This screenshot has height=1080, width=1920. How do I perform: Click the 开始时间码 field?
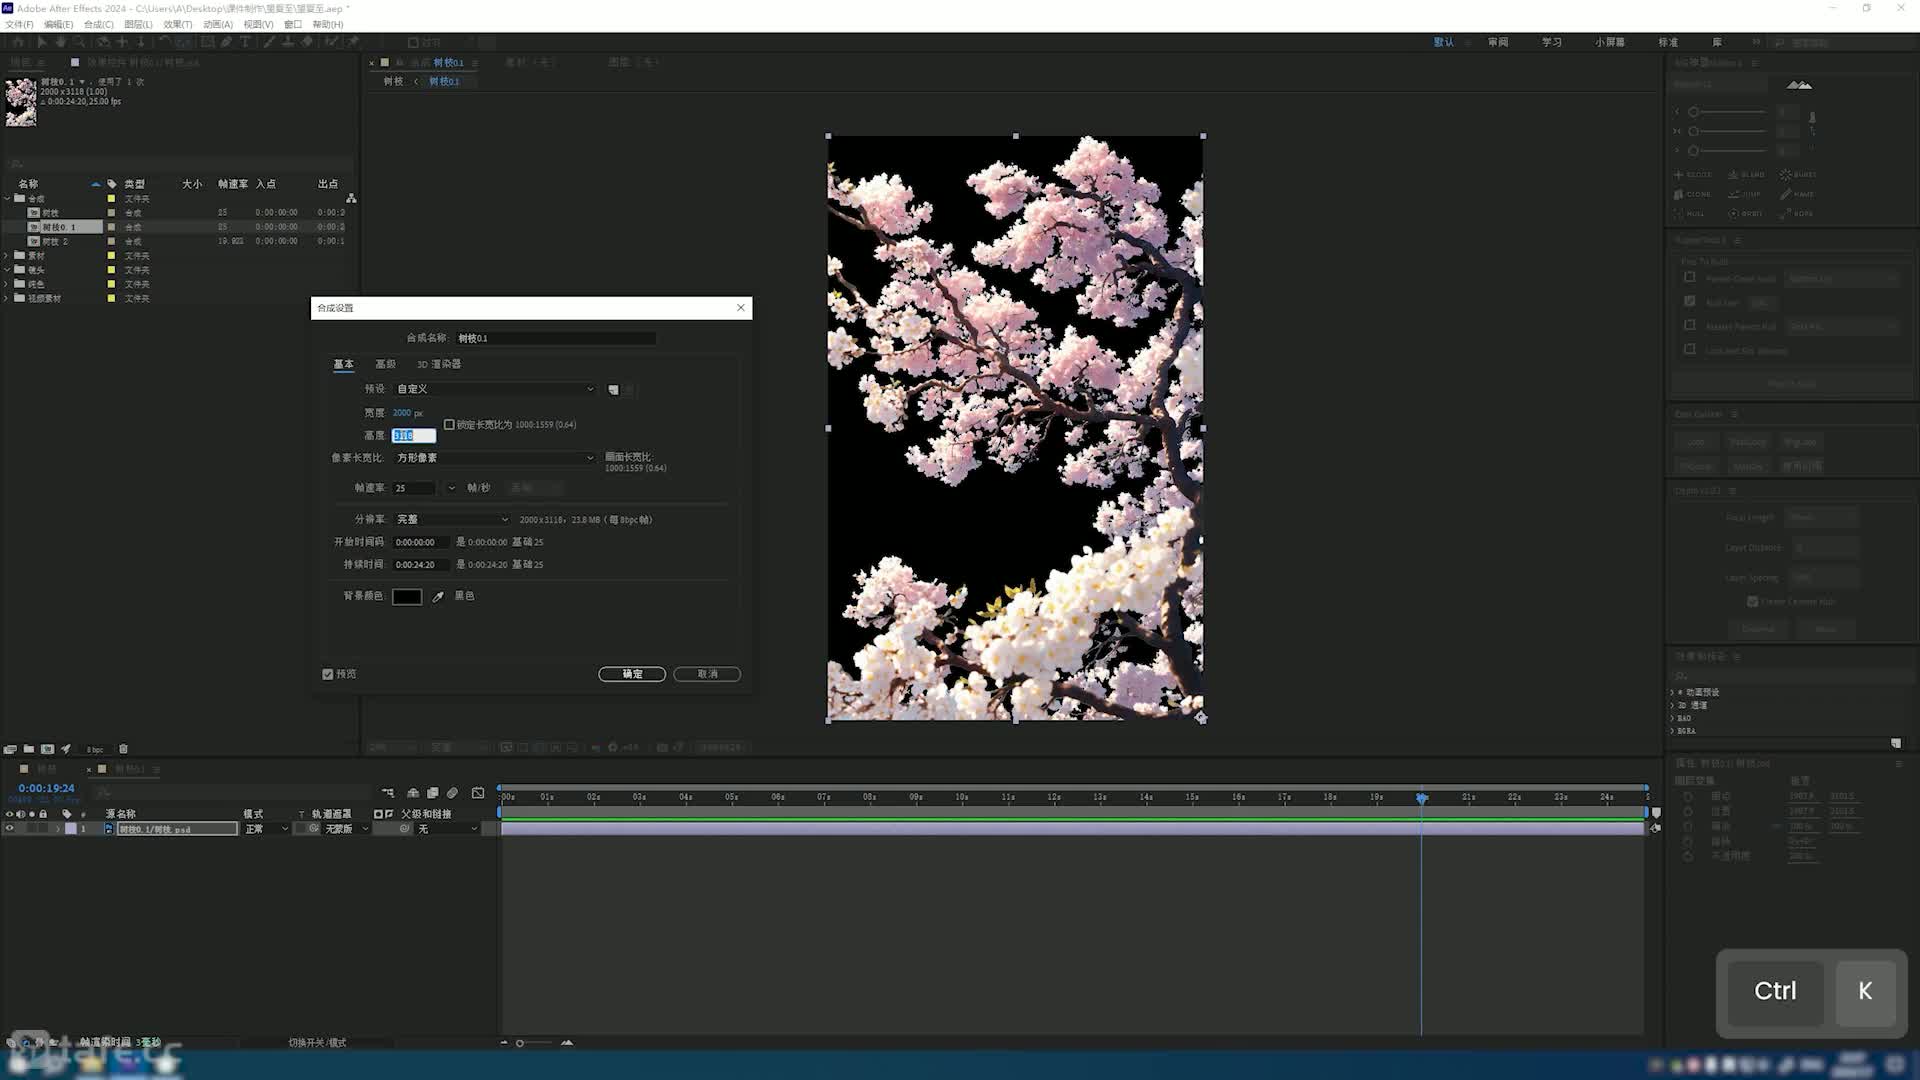[420, 542]
